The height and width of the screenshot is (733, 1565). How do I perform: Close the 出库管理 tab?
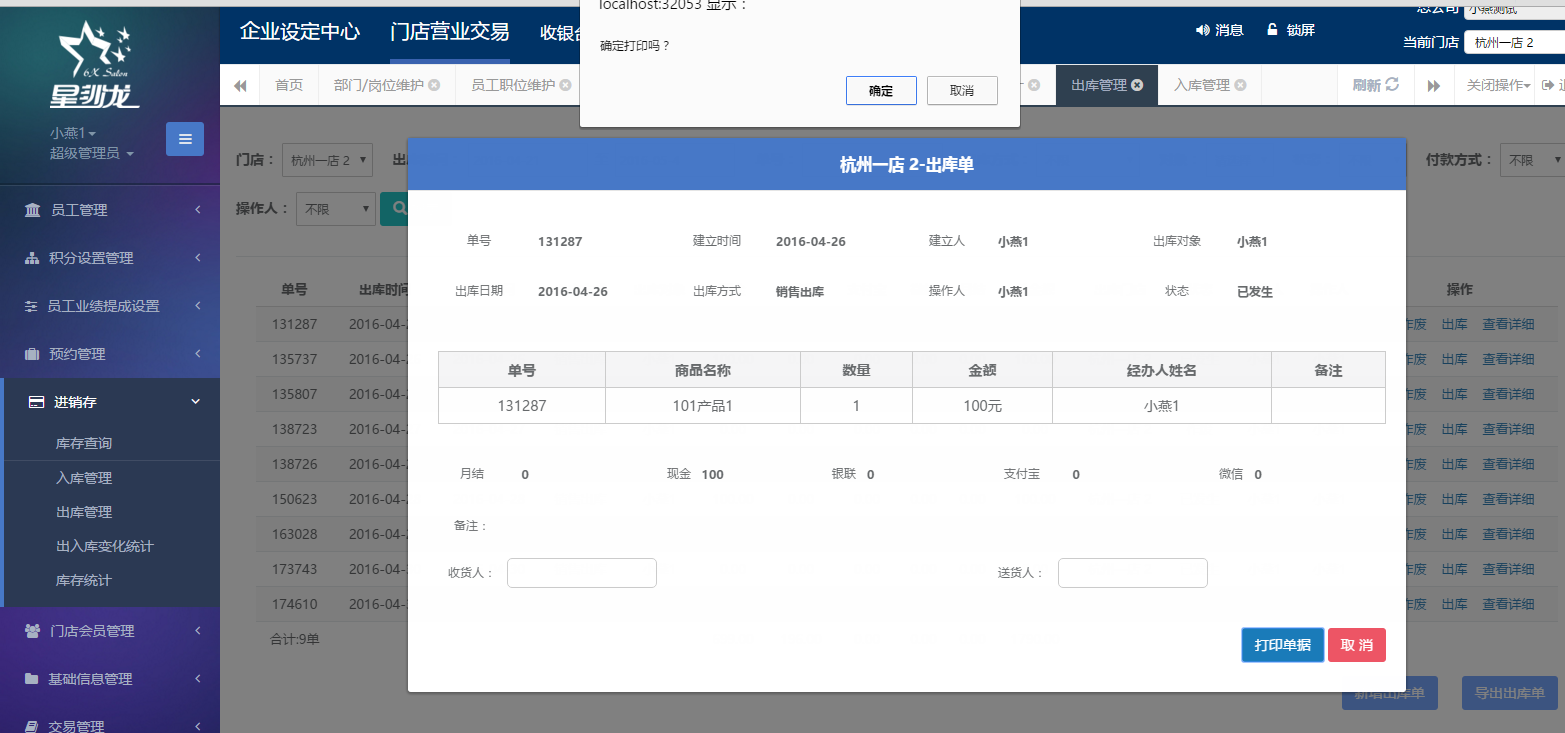(1137, 85)
